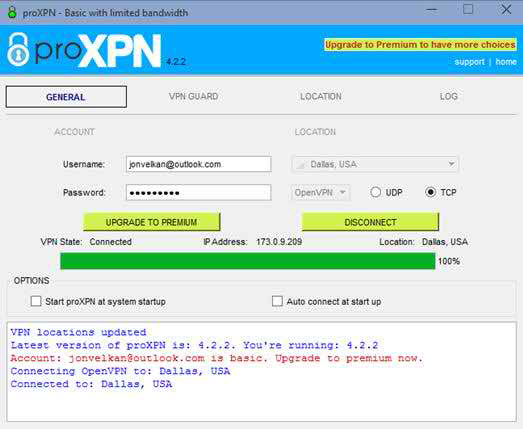This screenshot has height=429, width=523.
Task: Open the LOCATION tab
Action: click(x=321, y=96)
